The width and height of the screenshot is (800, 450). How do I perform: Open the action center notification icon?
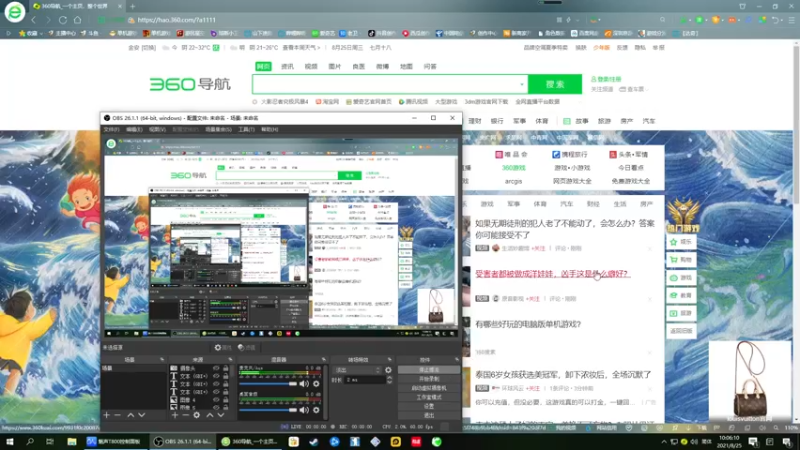point(787,442)
